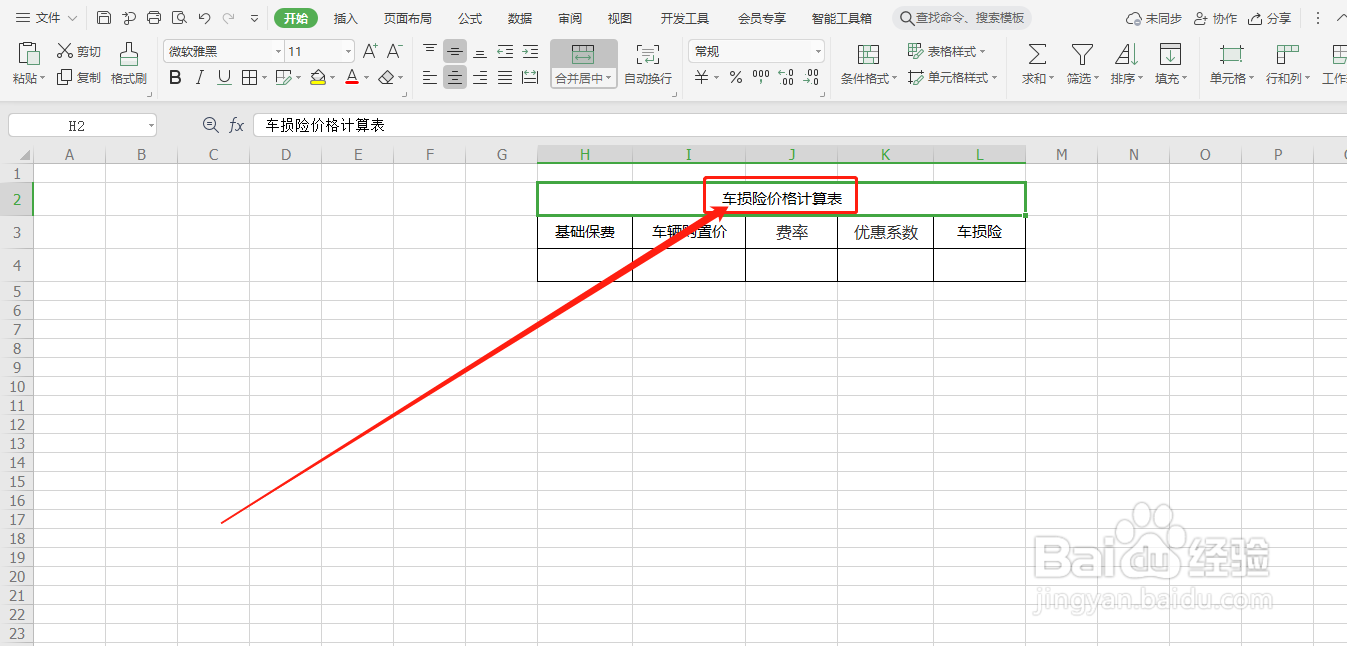Open the font name dropdown
Image resolution: width=1347 pixels, height=646 pixels.
click(277, 50)
